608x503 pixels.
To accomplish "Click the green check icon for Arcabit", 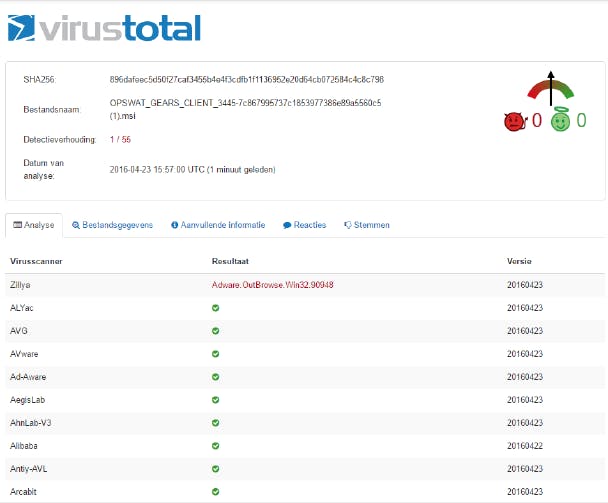I will (216, 492).
